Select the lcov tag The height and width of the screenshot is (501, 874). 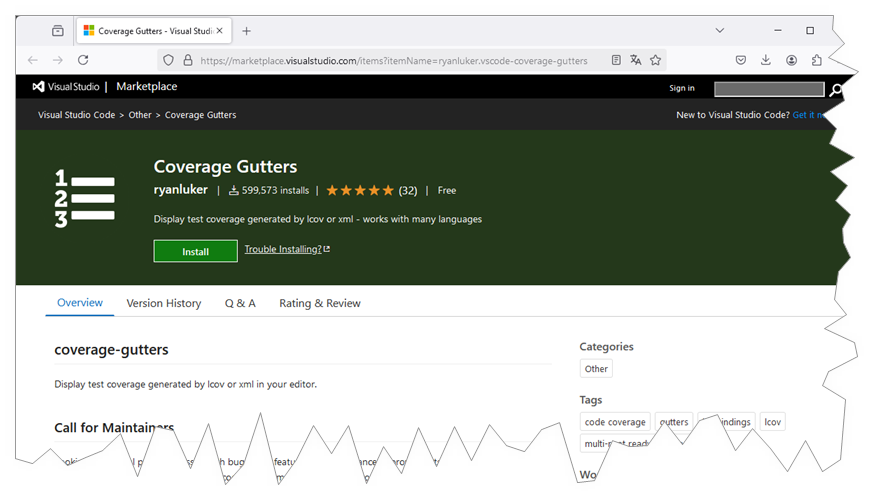click(x=773, y=422)
